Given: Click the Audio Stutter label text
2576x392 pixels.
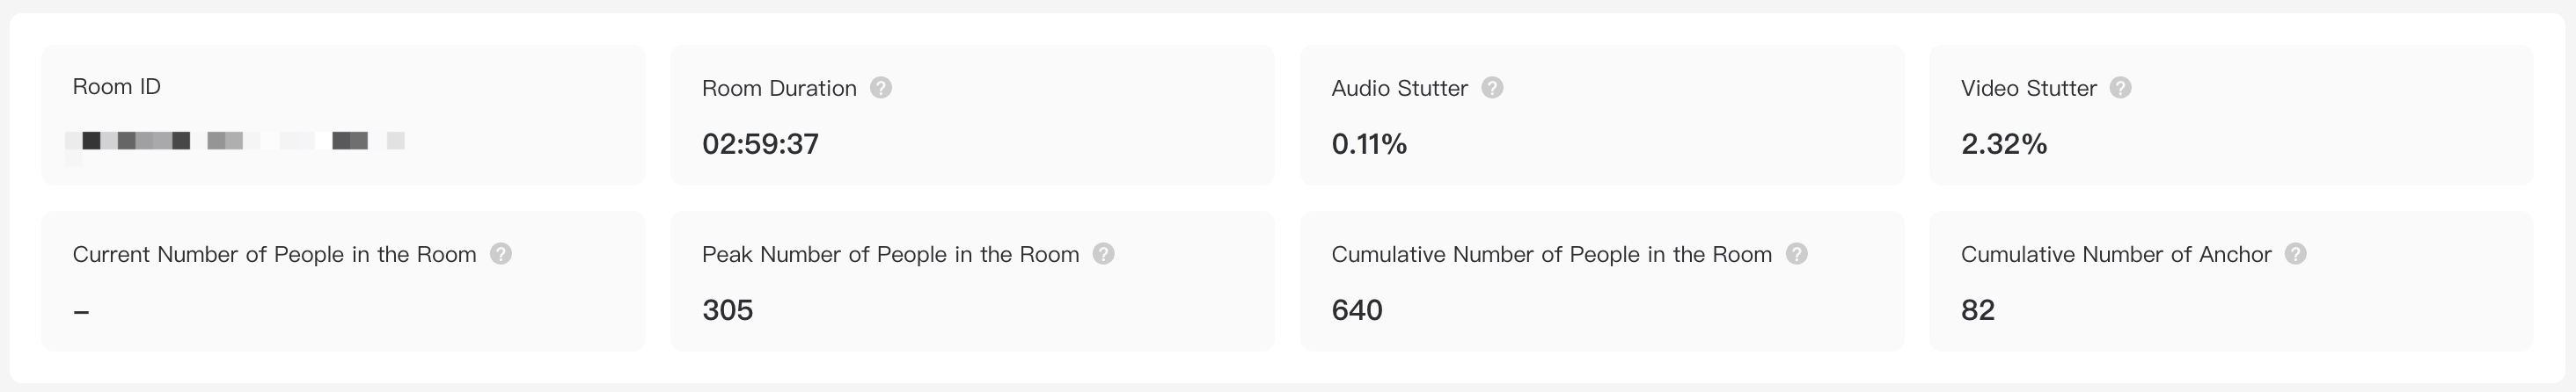Looking at the screenshot, I should 1399,88.
